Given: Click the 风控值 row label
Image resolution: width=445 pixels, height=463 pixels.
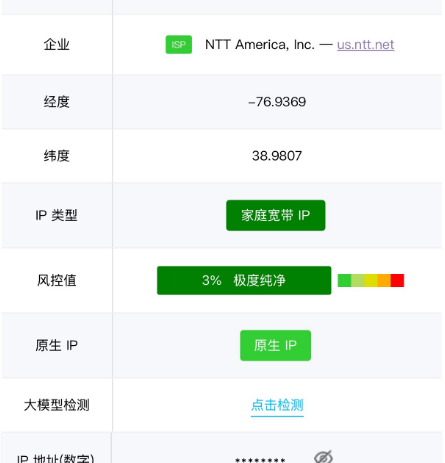Looking at the screenshot, I should 57,280.
